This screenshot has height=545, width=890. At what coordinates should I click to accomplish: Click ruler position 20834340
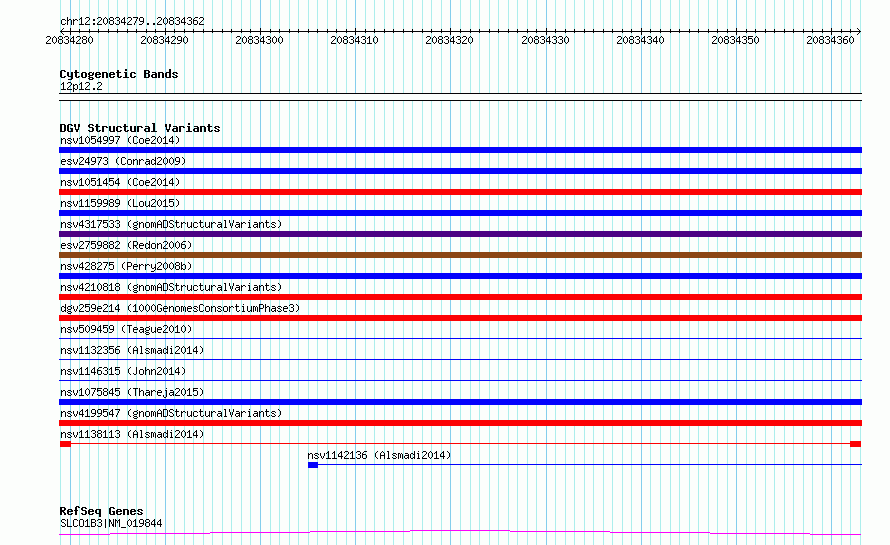coord(640,40)
